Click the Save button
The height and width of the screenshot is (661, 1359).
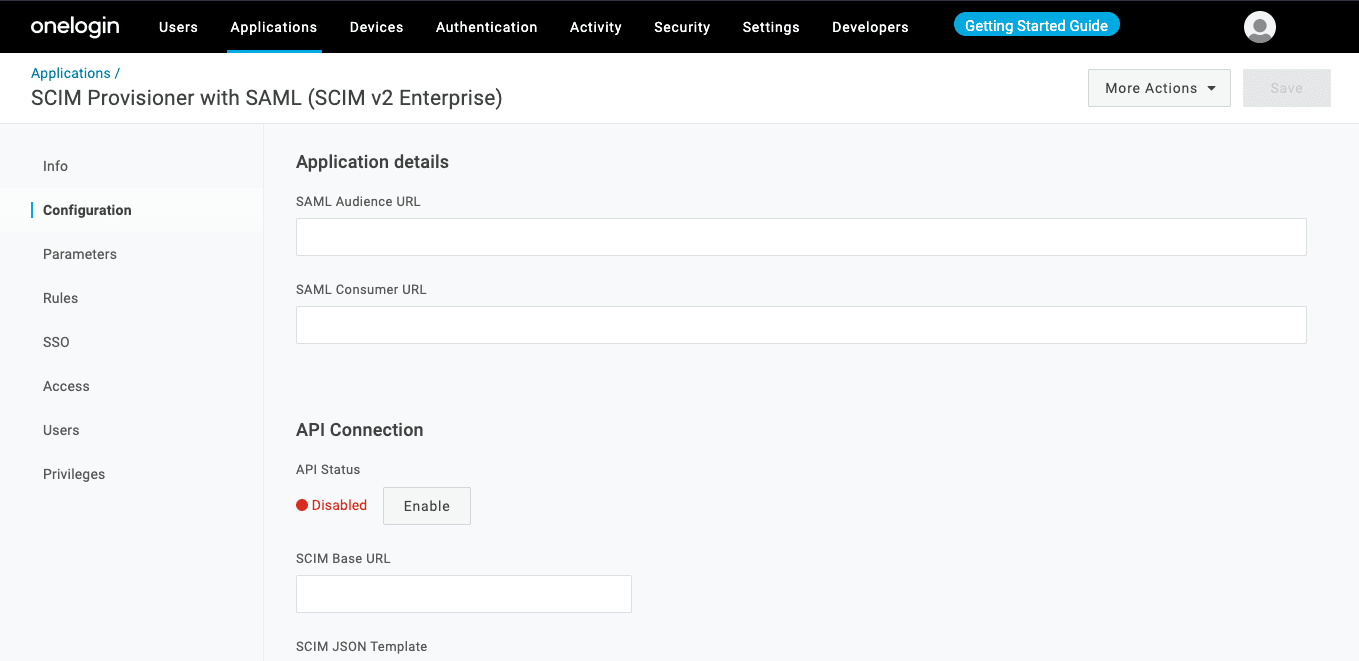coord(1286,87)
